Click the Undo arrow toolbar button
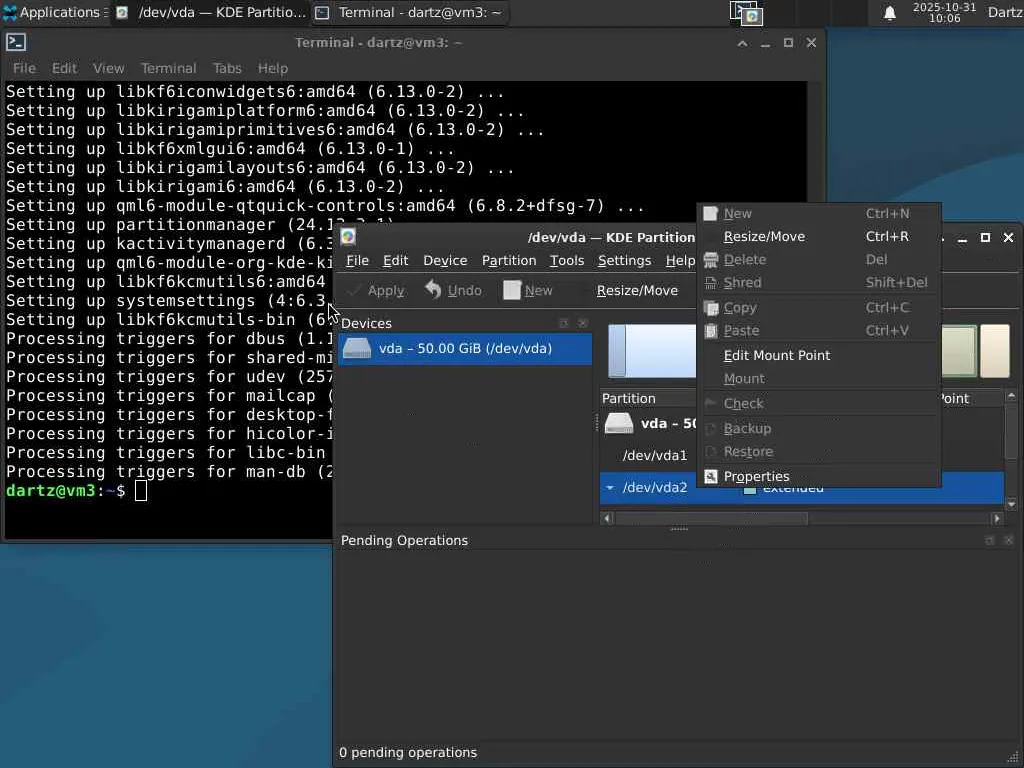This screenshot has height=768, width=1024. [x=453, y=291]
